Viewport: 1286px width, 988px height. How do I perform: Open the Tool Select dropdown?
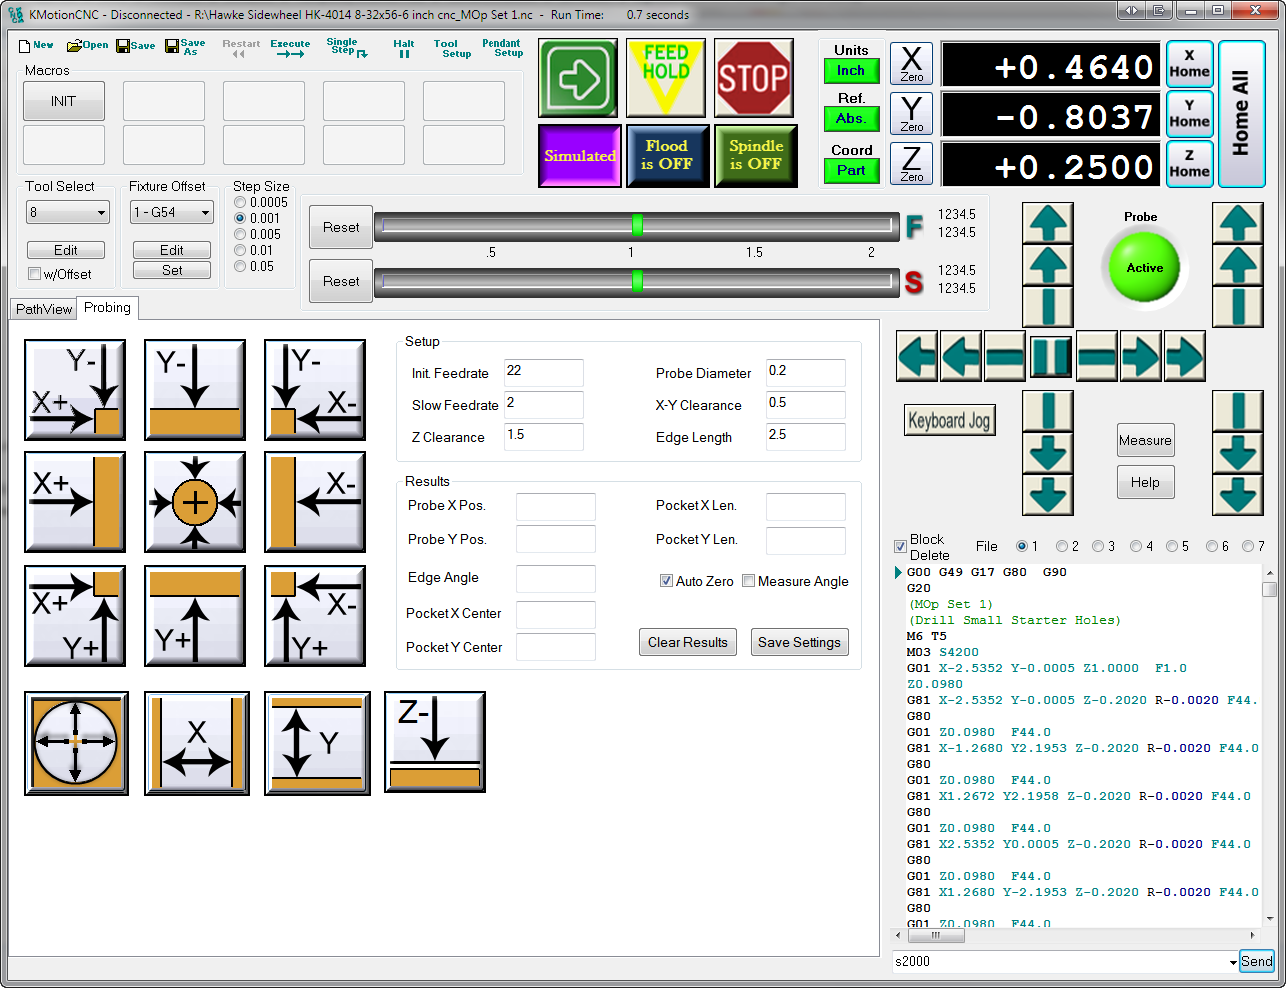101,213
